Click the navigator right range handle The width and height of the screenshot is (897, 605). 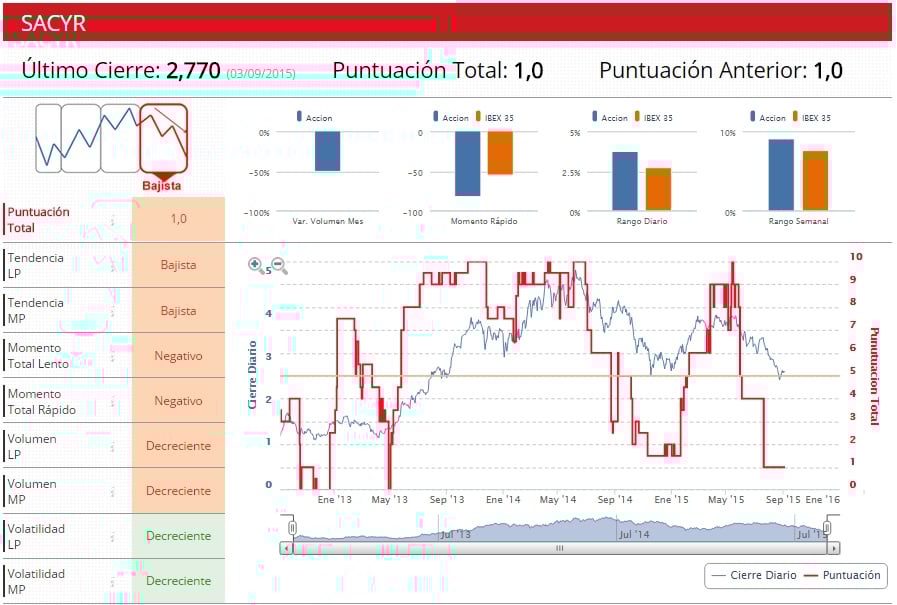click(827, 527)
